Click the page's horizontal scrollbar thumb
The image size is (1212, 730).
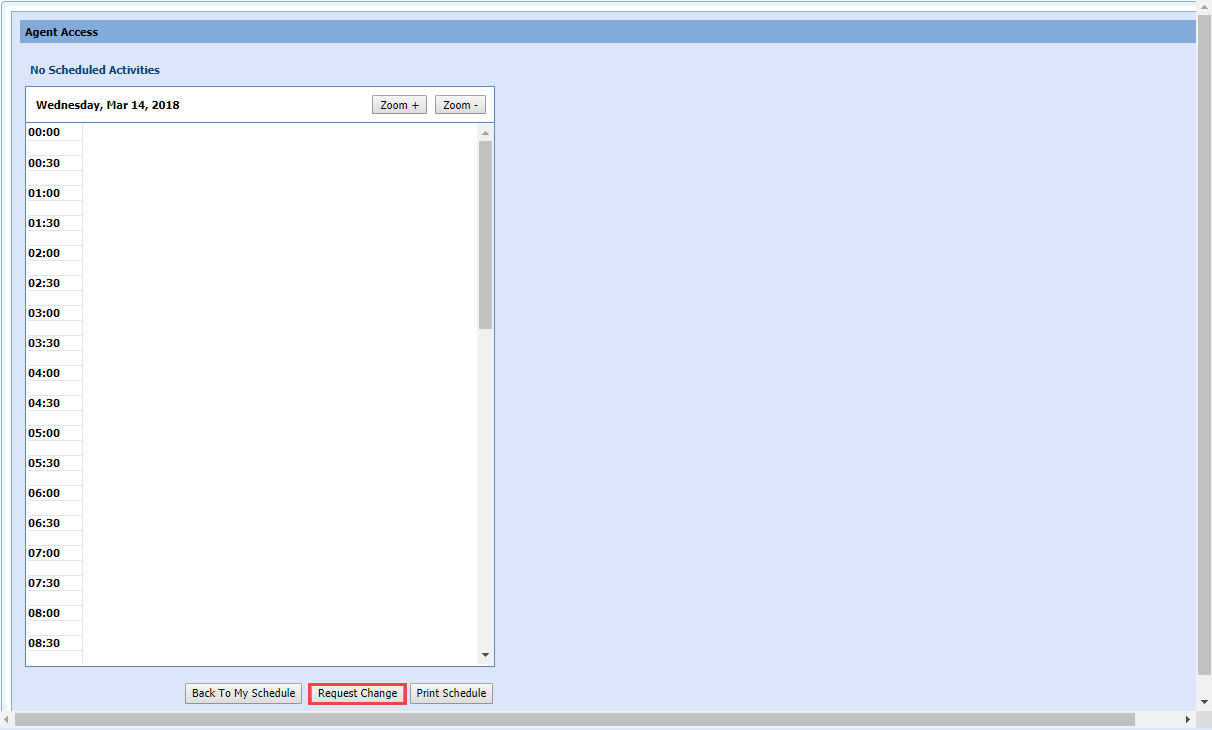click(x=574, y=720)
